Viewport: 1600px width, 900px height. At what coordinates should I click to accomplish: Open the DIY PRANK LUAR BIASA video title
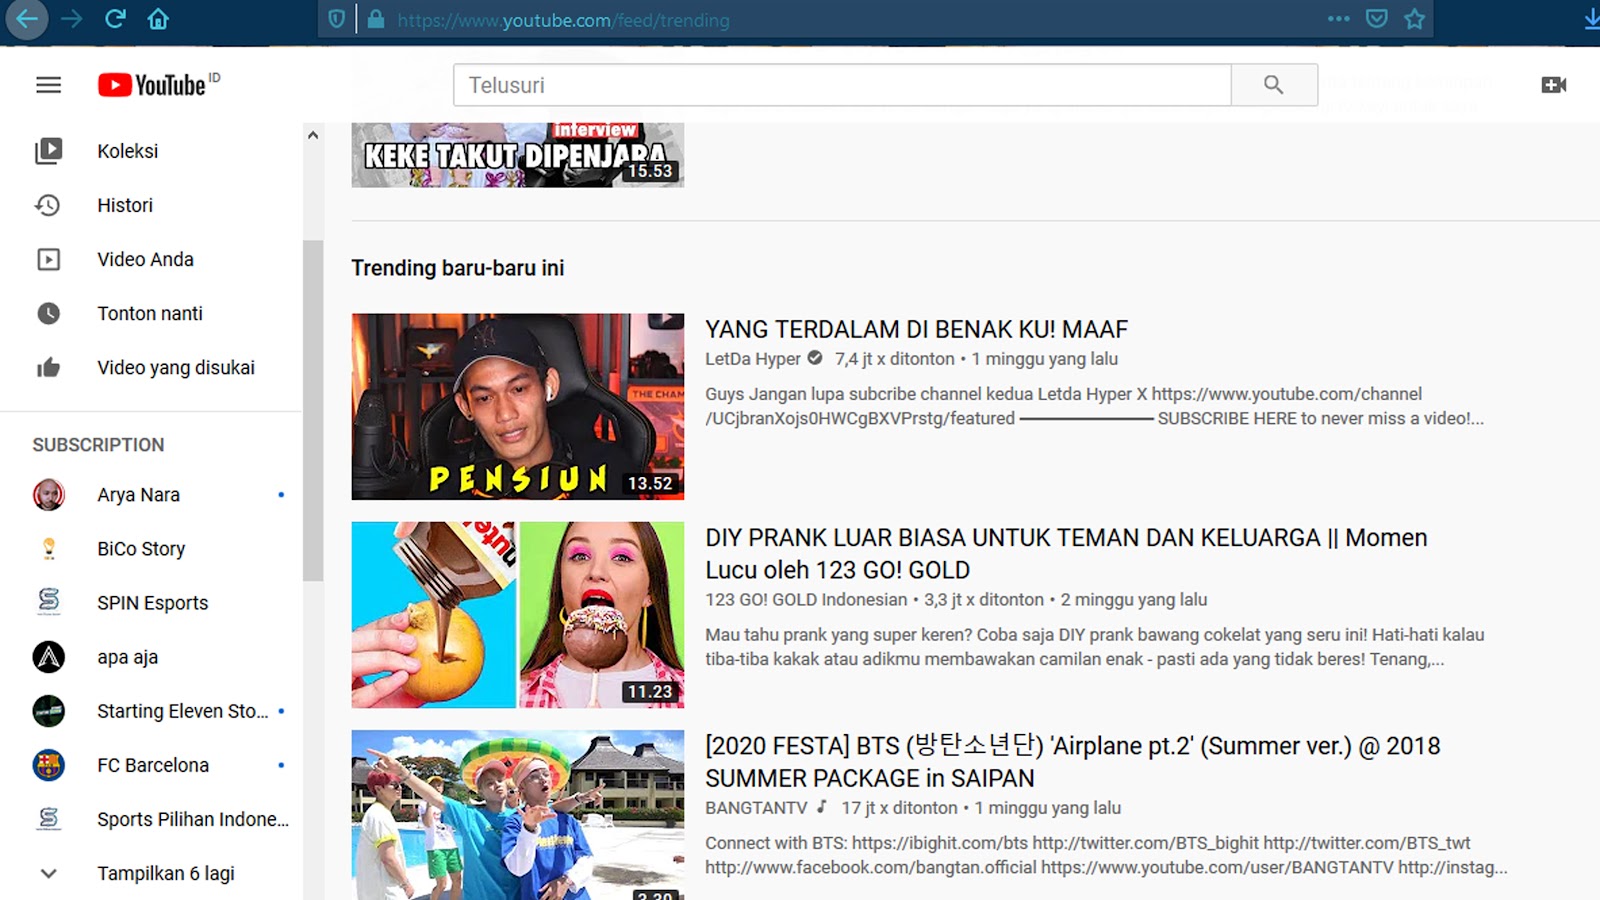(x=1066, y=553)
